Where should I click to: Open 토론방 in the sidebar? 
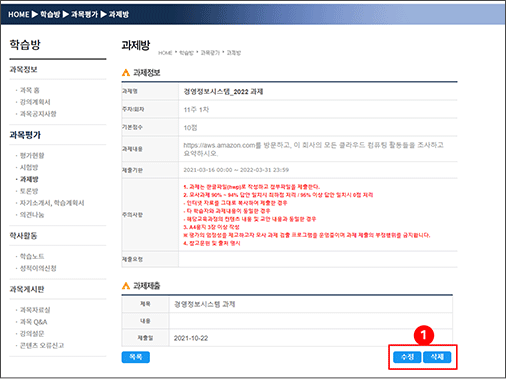(29, 191)
